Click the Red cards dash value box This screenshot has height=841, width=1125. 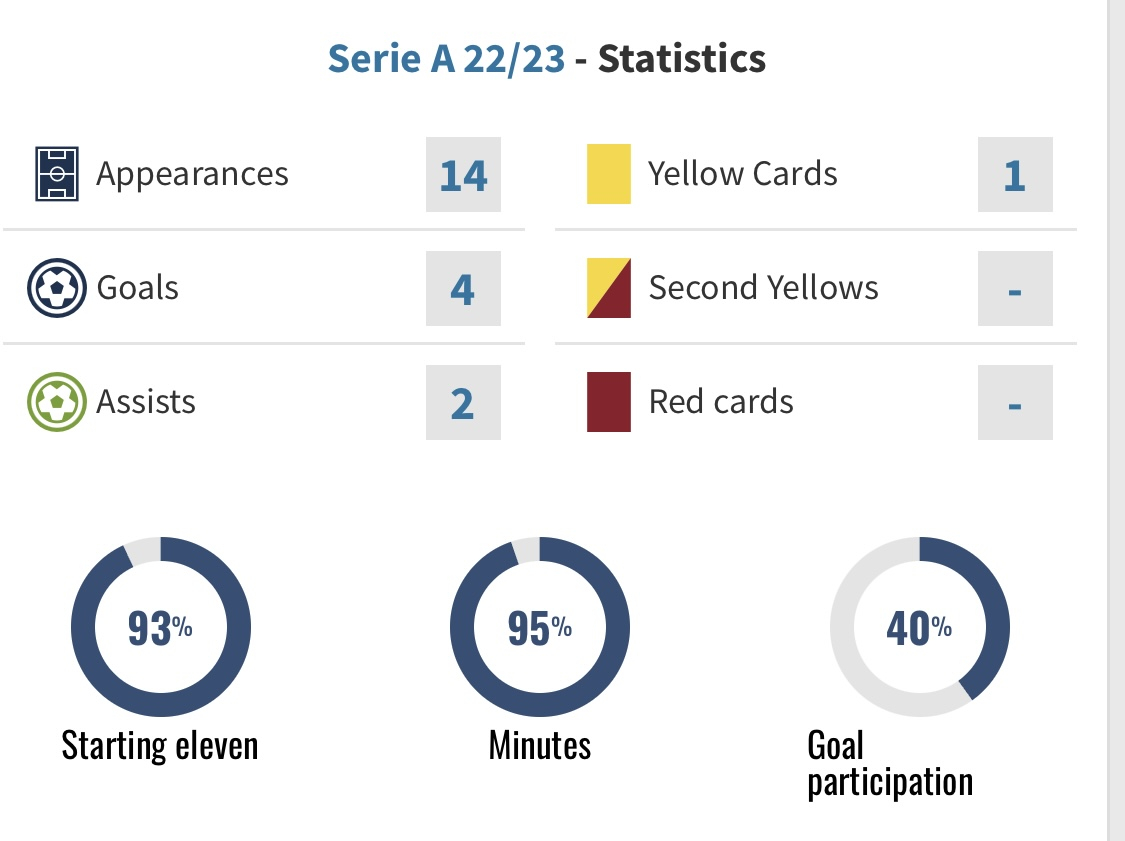click(x=1015, y=403)
